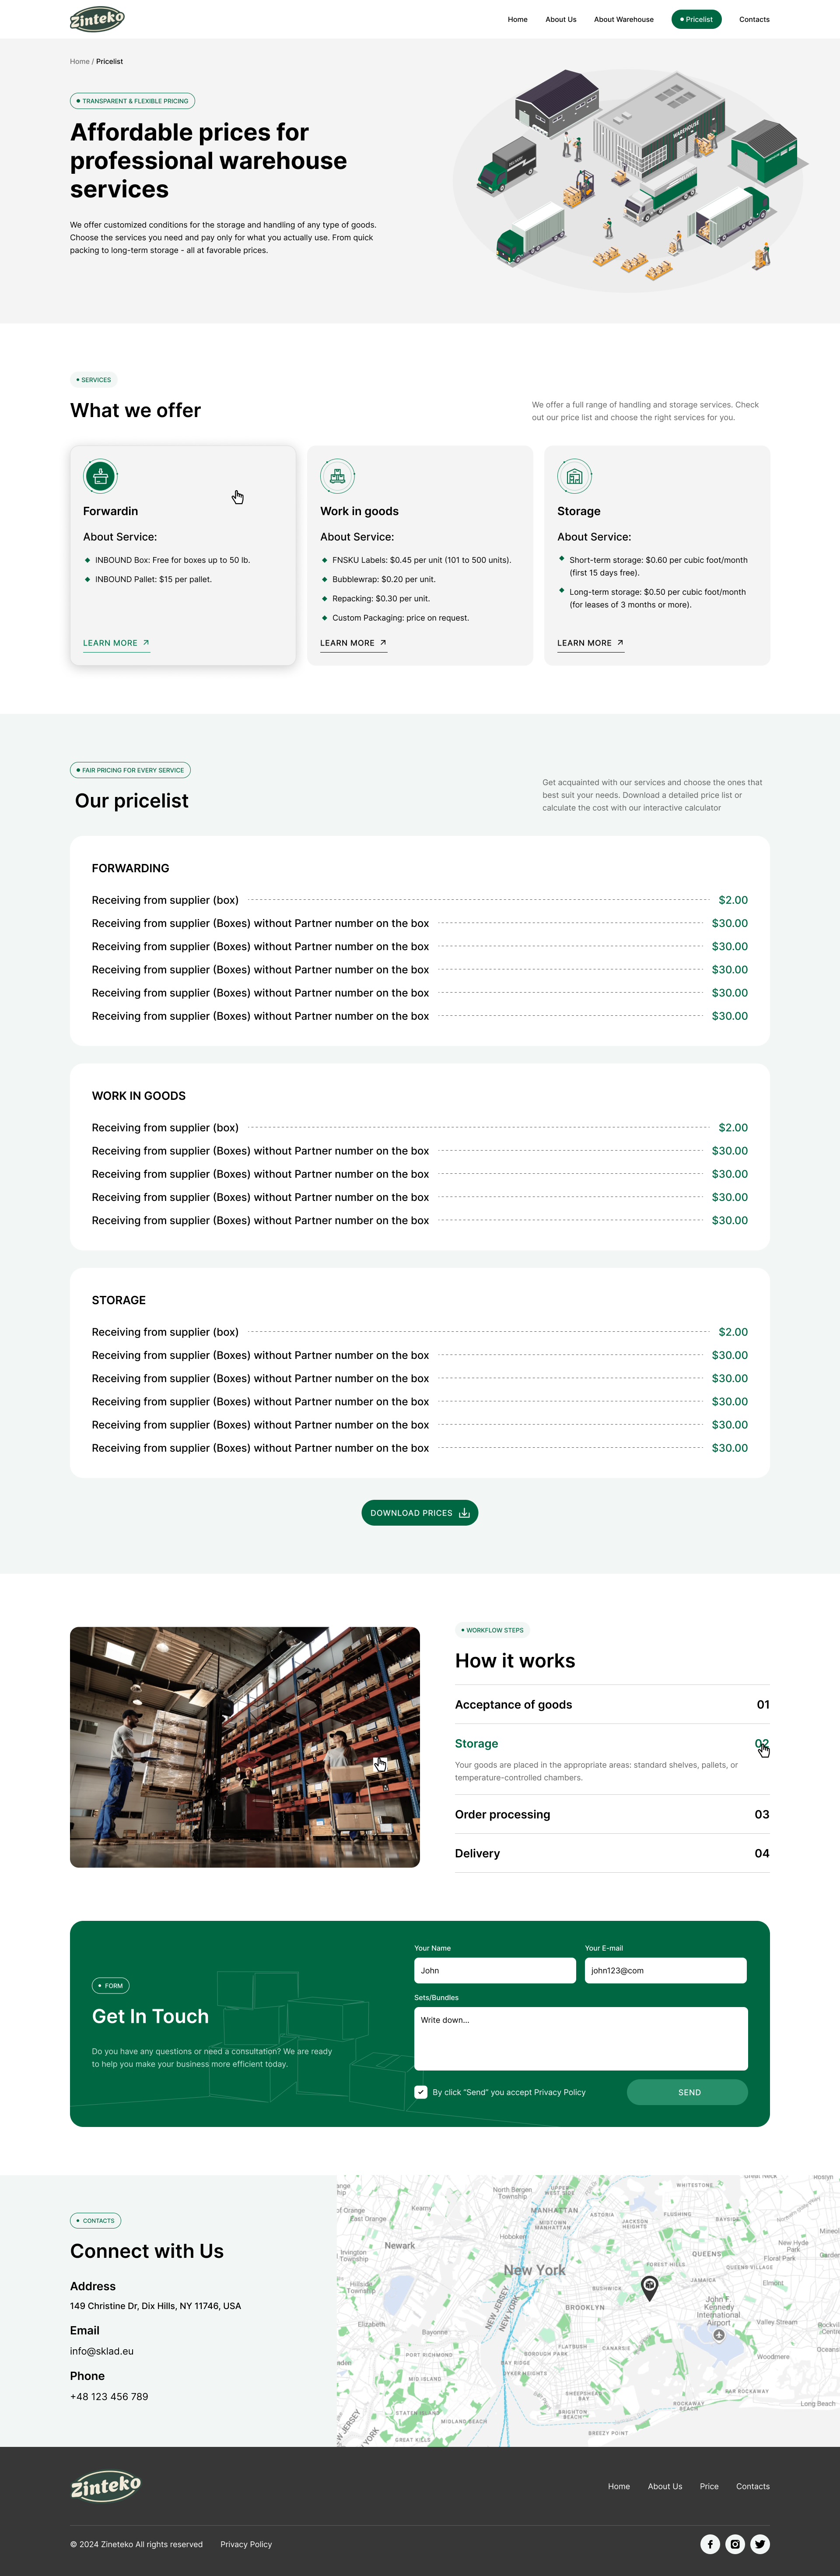Open the Instagram social icon
840x2576 pixels.
click(x=735, y=2544)
